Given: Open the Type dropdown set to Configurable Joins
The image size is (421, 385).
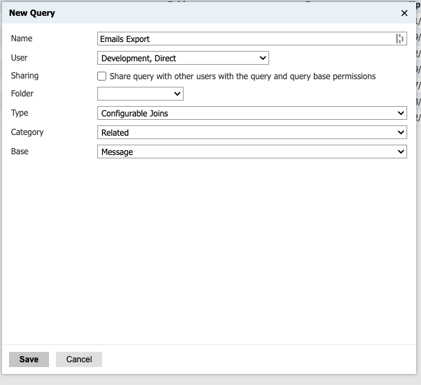Looking at the screenshot, I should point(252,113).
